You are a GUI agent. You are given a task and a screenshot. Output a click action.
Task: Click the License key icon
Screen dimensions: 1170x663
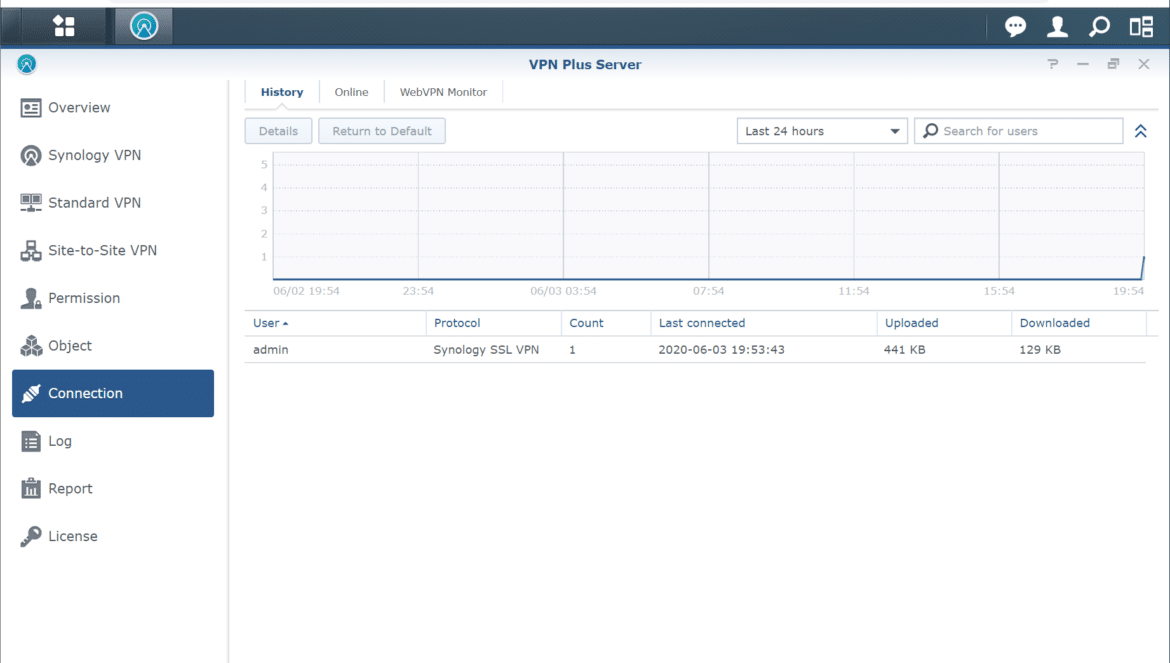point(31,536)
